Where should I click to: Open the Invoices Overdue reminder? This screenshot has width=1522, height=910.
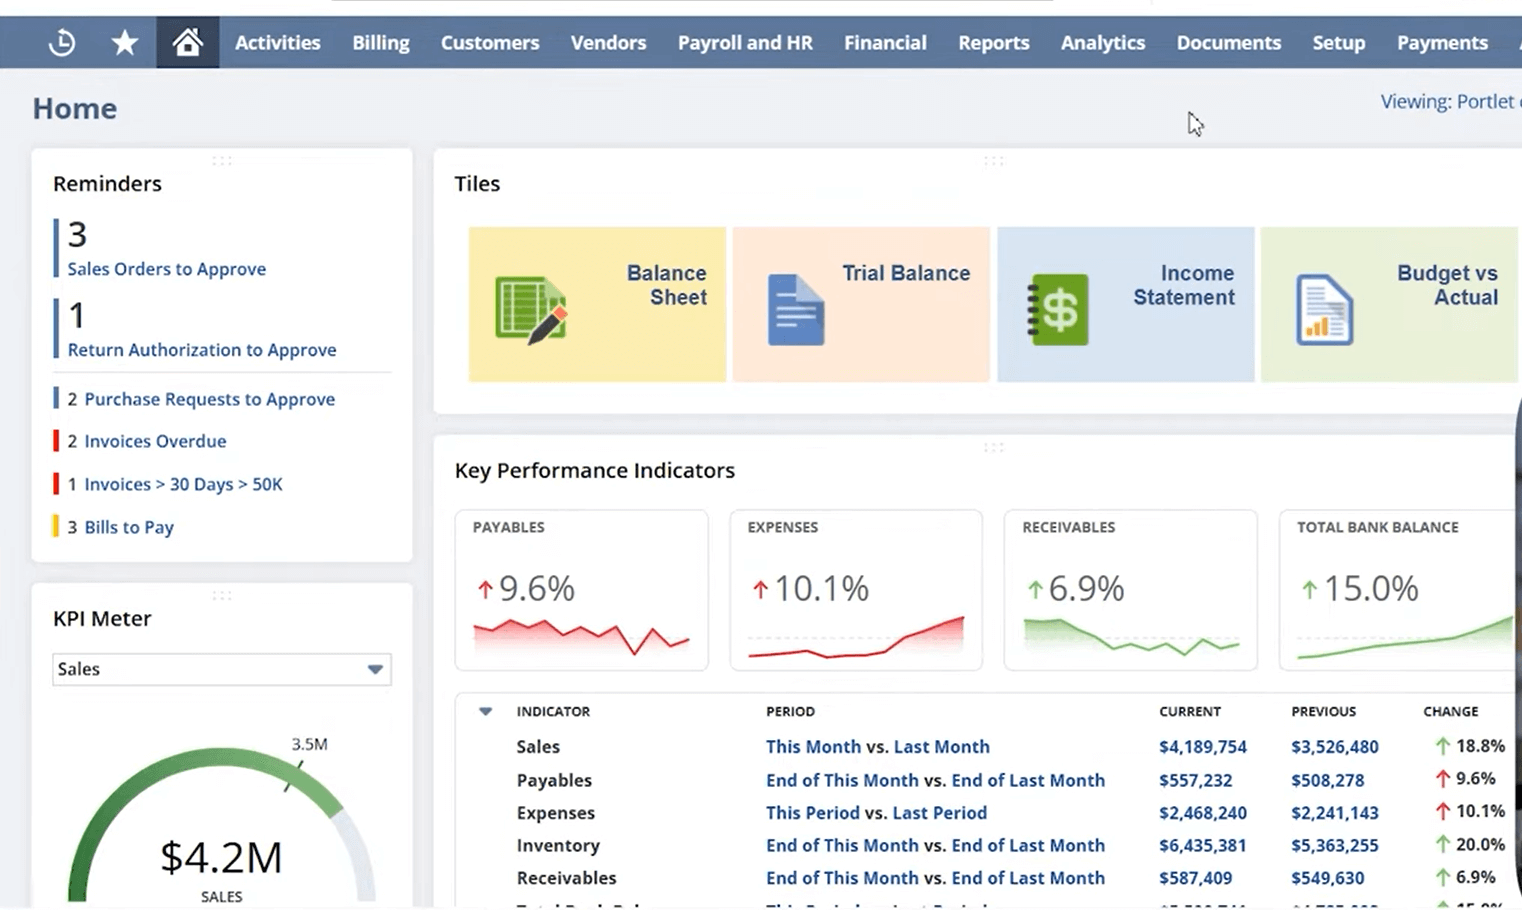coord(155,441)
